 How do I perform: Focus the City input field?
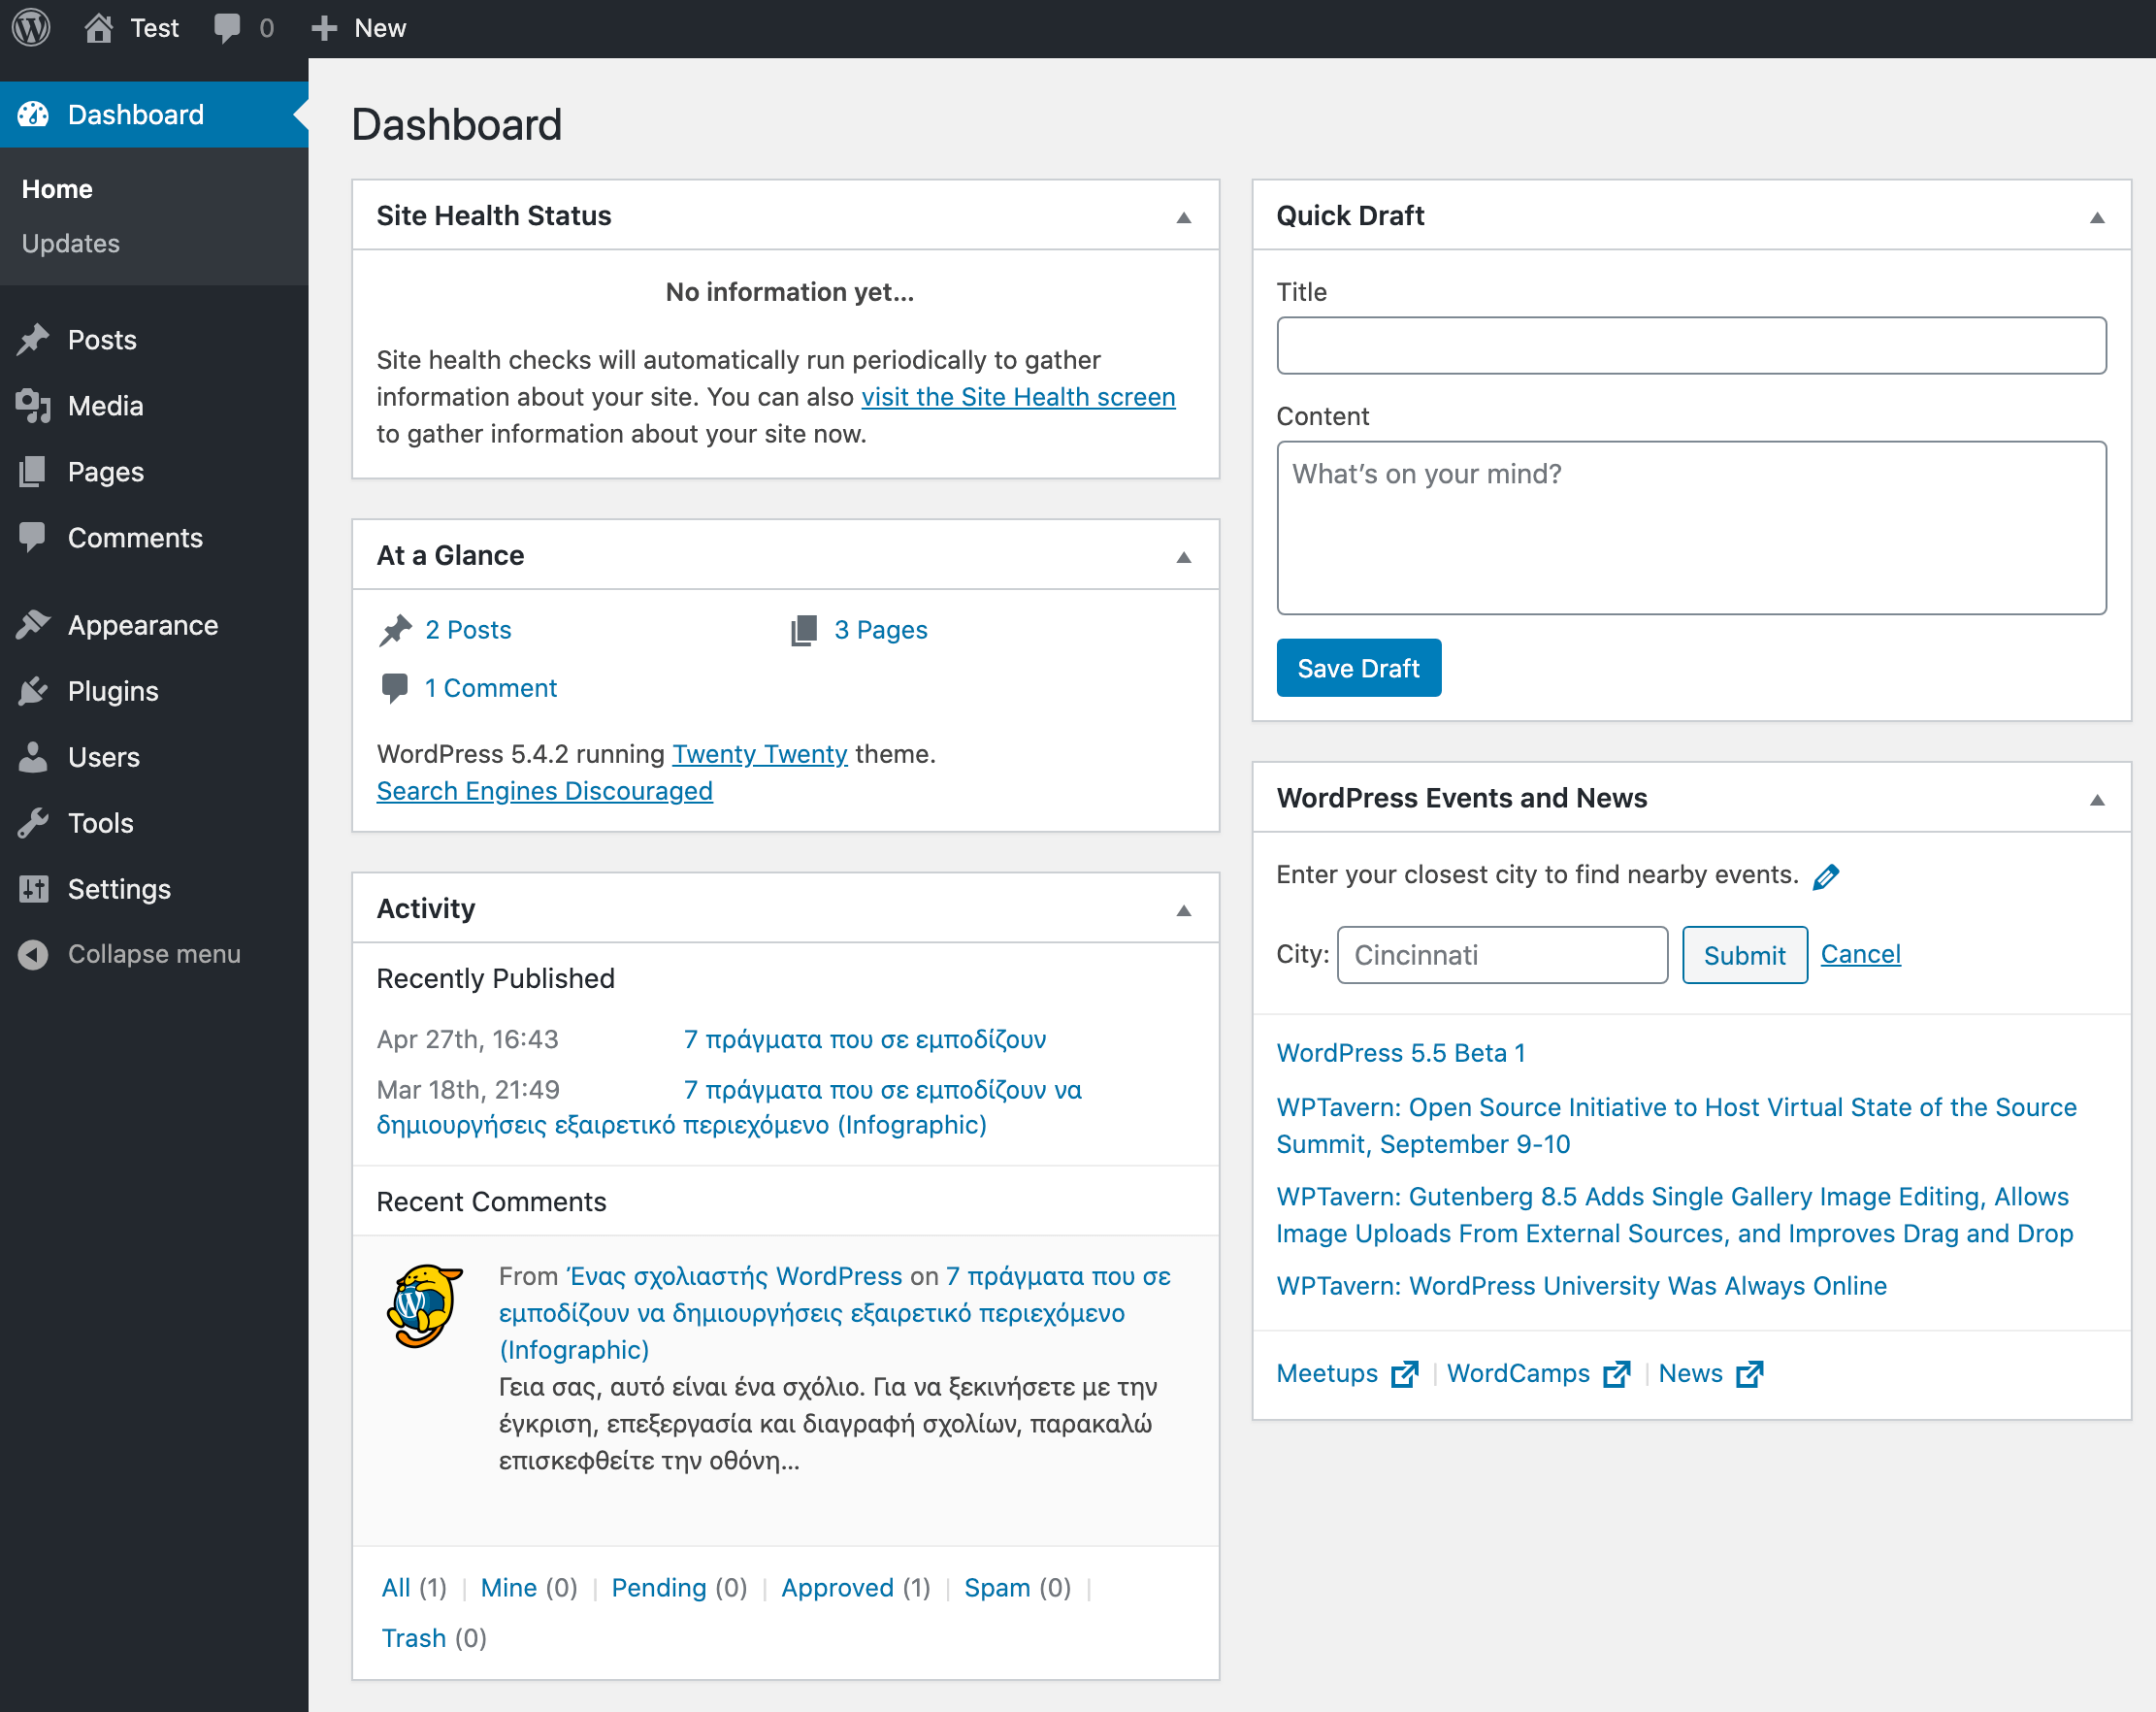point(1503,955)
